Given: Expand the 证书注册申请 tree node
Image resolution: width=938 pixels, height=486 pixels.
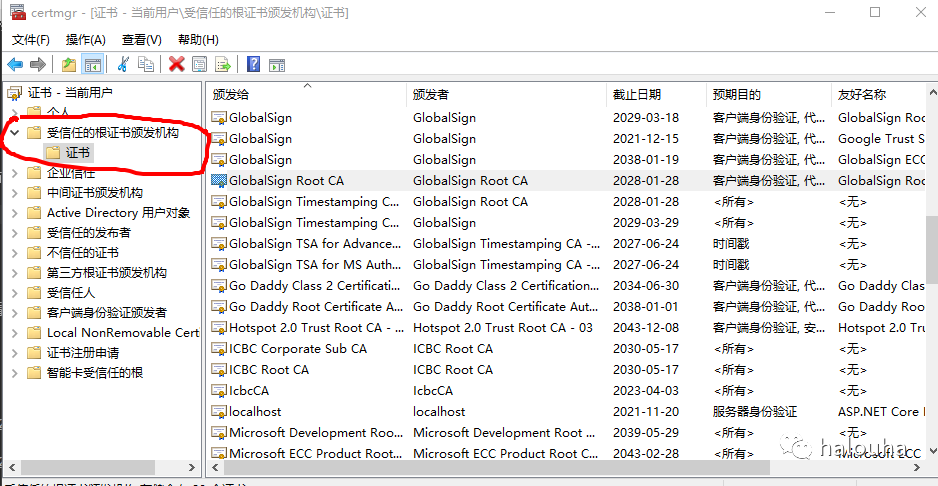Looking at the screenshot, I should point(15,353).
